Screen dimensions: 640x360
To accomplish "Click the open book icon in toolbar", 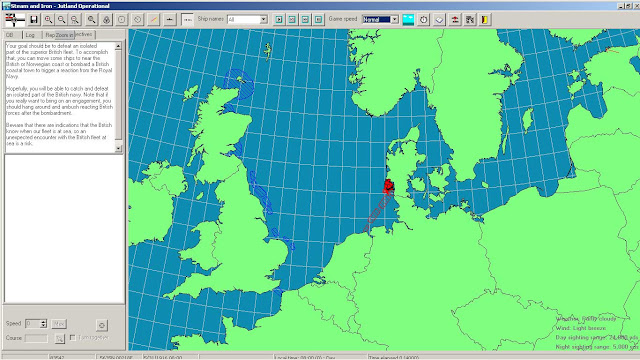I will (x=439, y=19).
